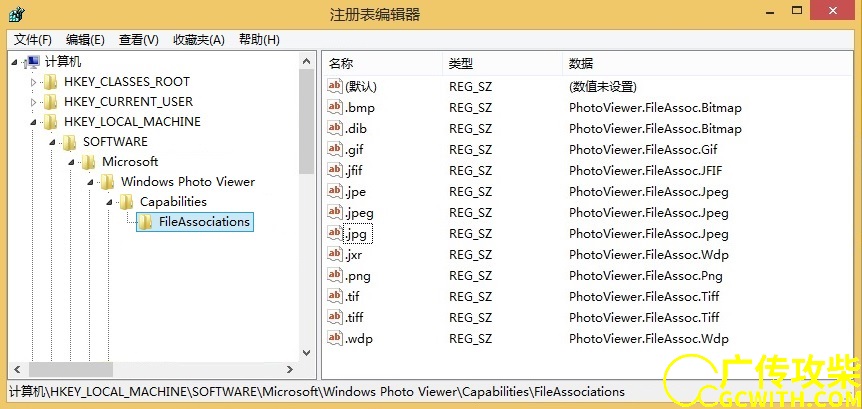Image resolution: width=862 pixels, height=409 pixels.
Task: Collapse the 计算机 root node
Action: click(14, 63)
